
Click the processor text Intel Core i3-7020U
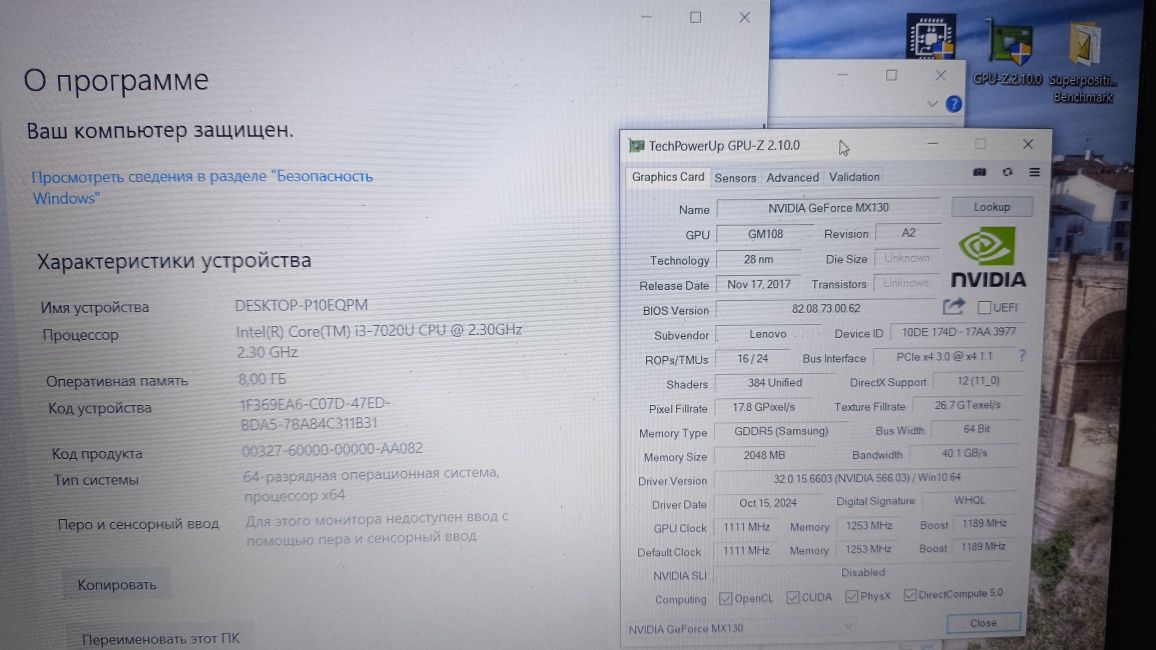coord(379,341)
